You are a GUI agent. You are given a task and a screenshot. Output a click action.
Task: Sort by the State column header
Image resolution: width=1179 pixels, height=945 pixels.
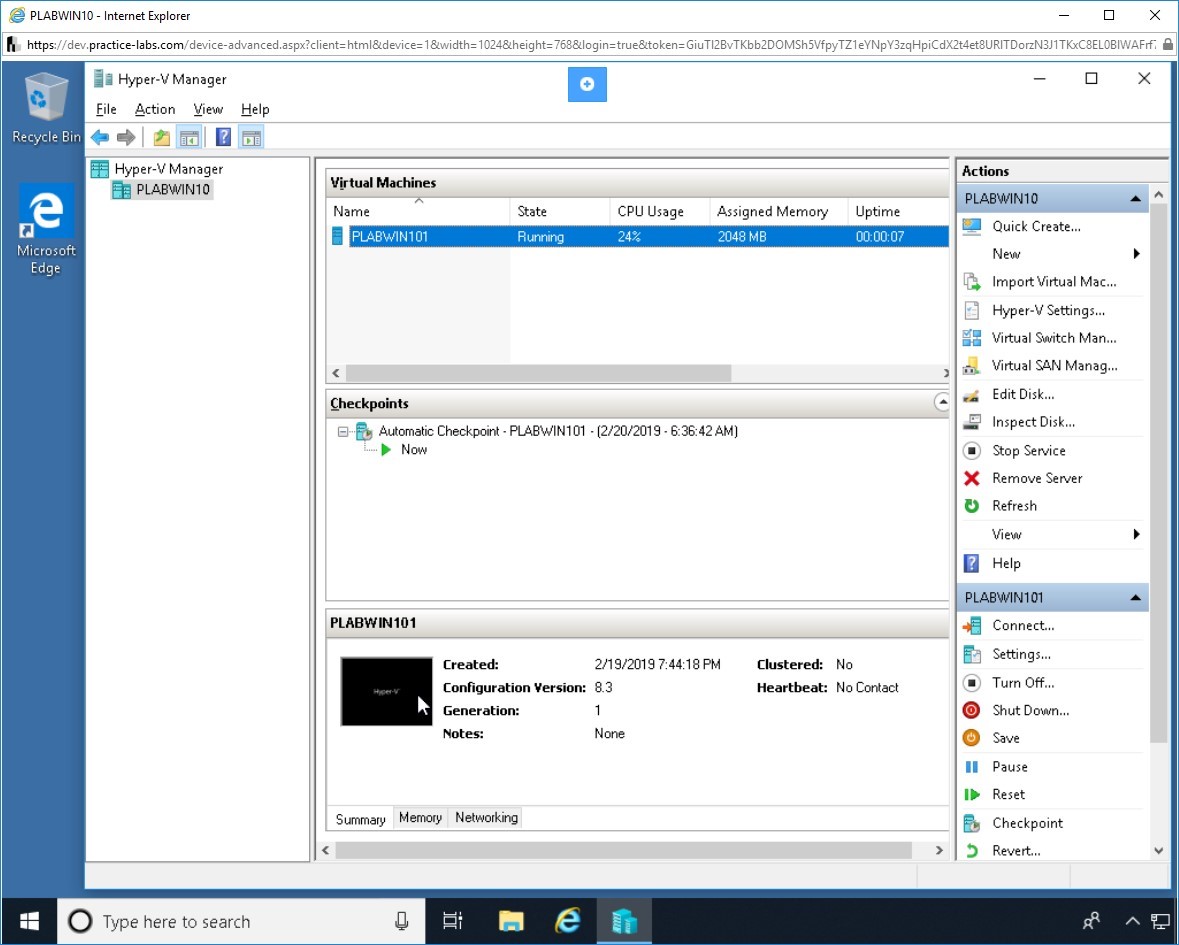coord(559,211)
